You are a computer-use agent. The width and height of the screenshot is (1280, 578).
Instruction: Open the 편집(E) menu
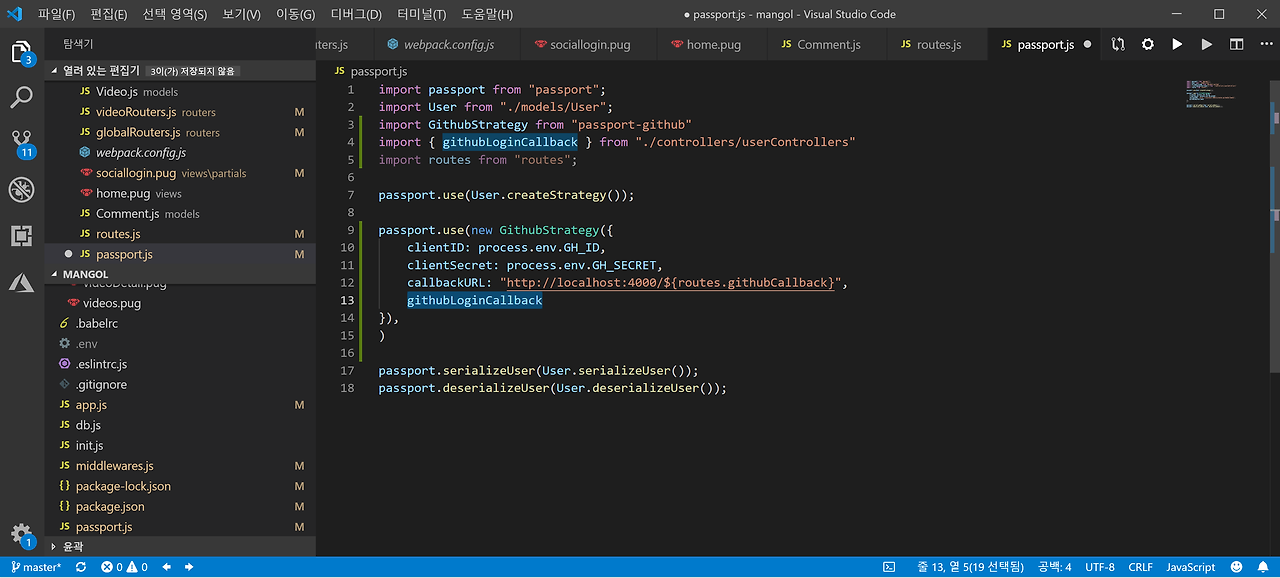pyautogui.click(x=108, y=14)
